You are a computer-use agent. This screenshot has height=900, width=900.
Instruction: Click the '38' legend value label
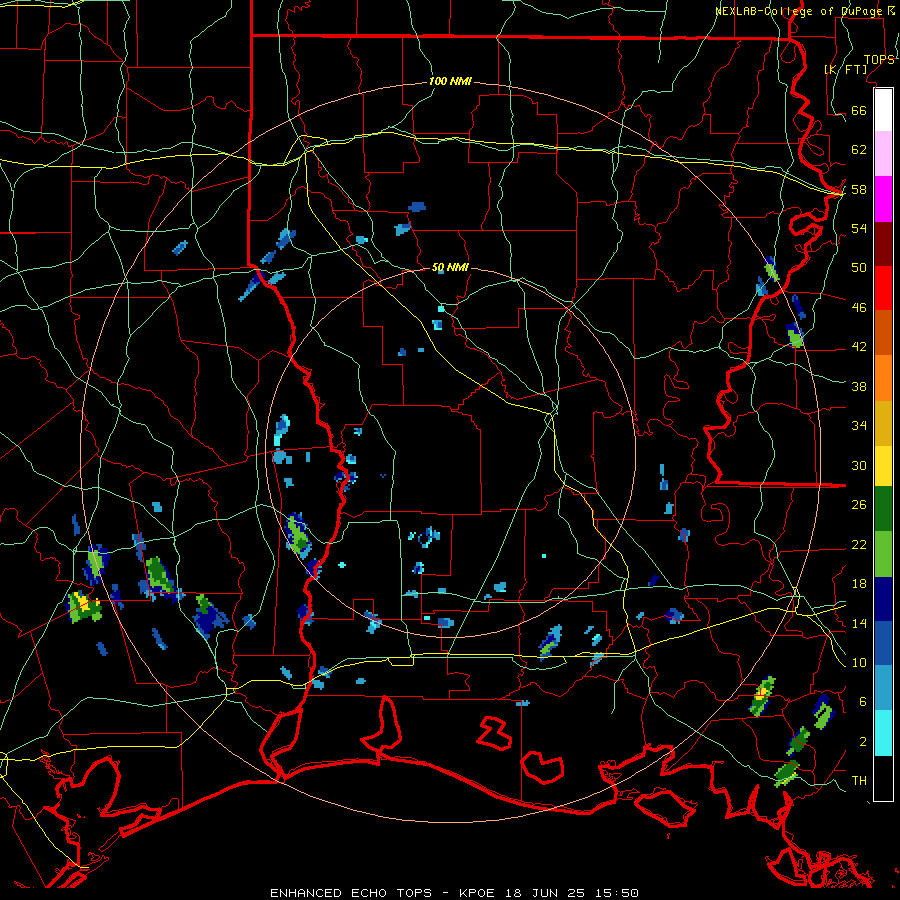pos(859,386)
